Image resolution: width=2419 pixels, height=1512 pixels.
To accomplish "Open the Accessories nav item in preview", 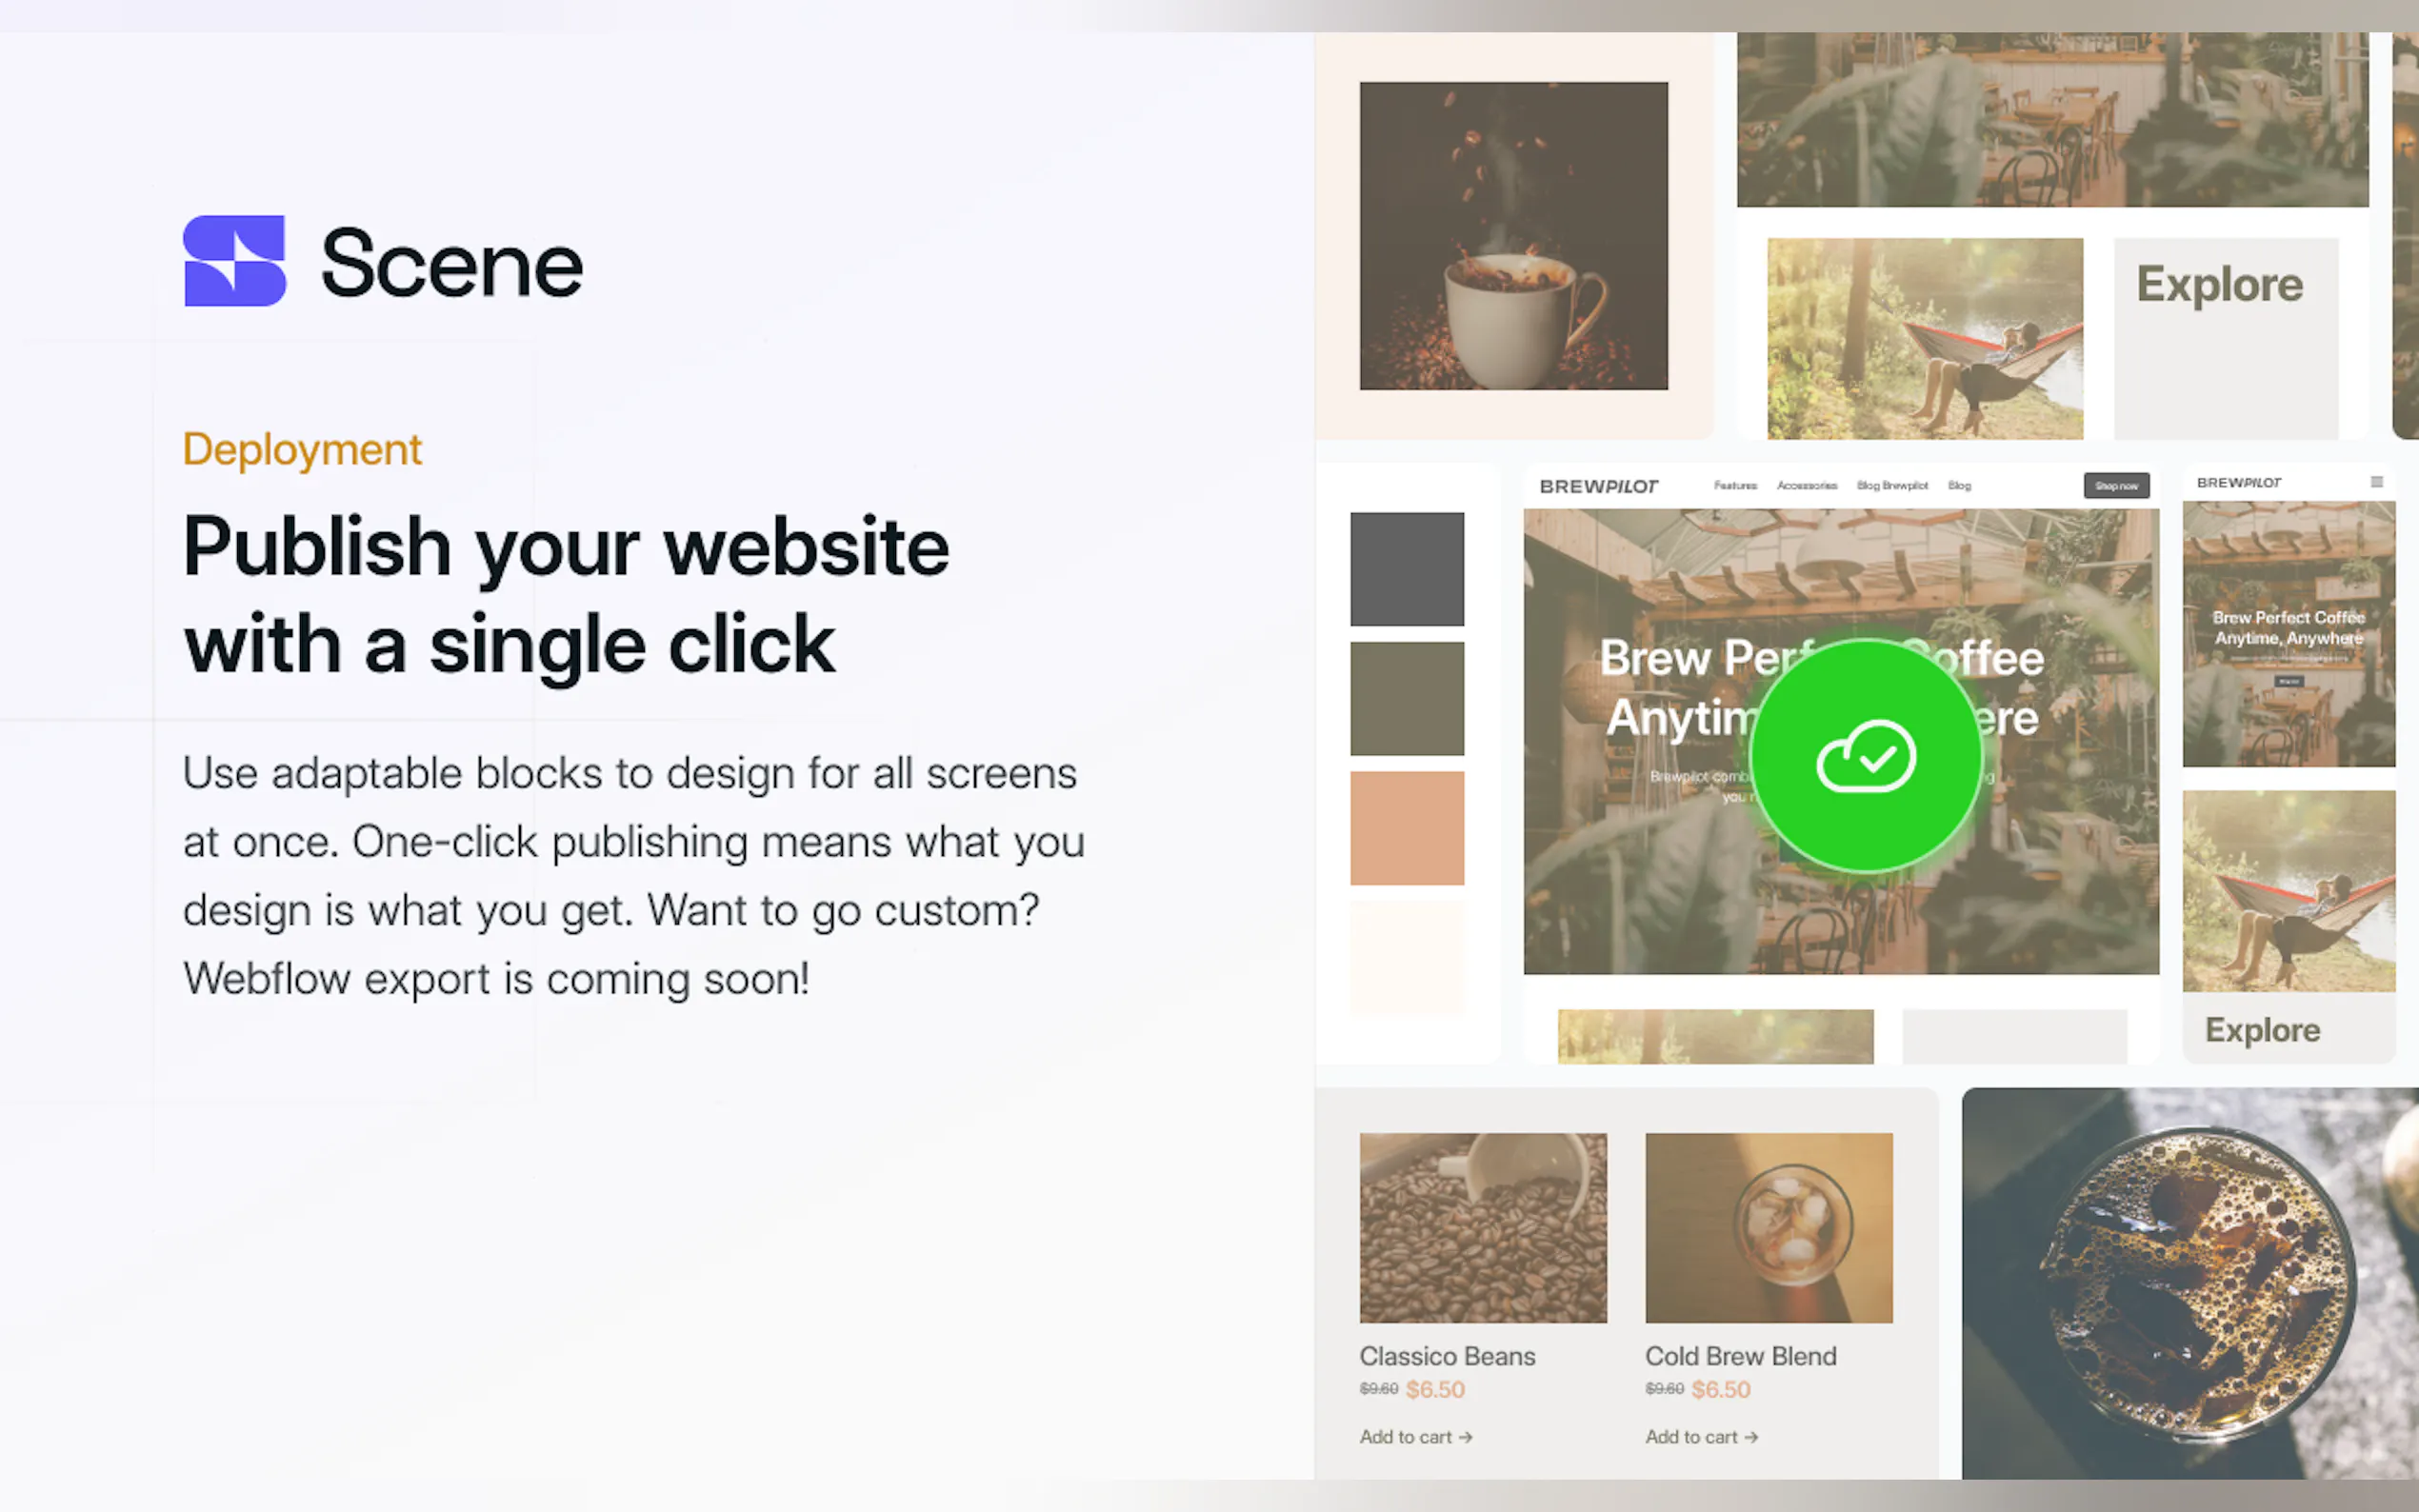I will 1806,486.
